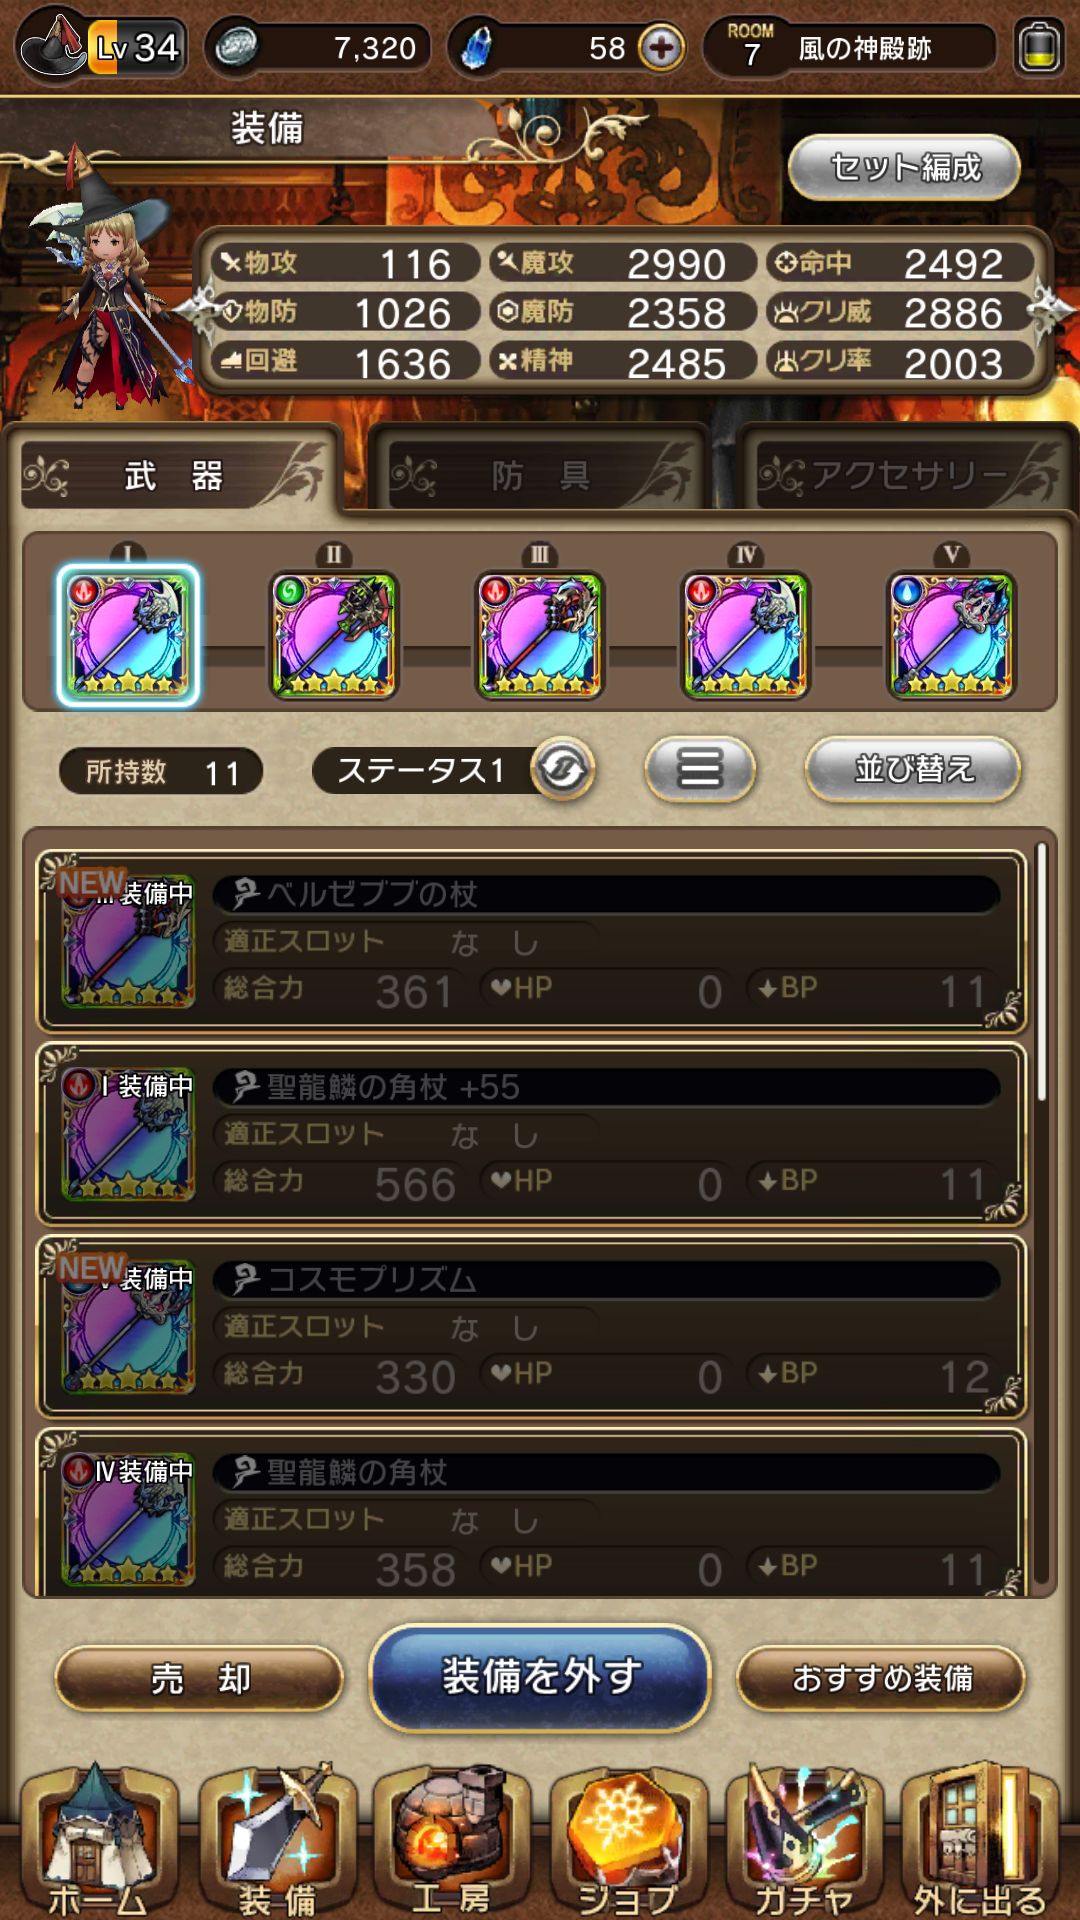Switch to the アクセサリー tab
The image size is (1080, 1920).
(x=907, y=474)
